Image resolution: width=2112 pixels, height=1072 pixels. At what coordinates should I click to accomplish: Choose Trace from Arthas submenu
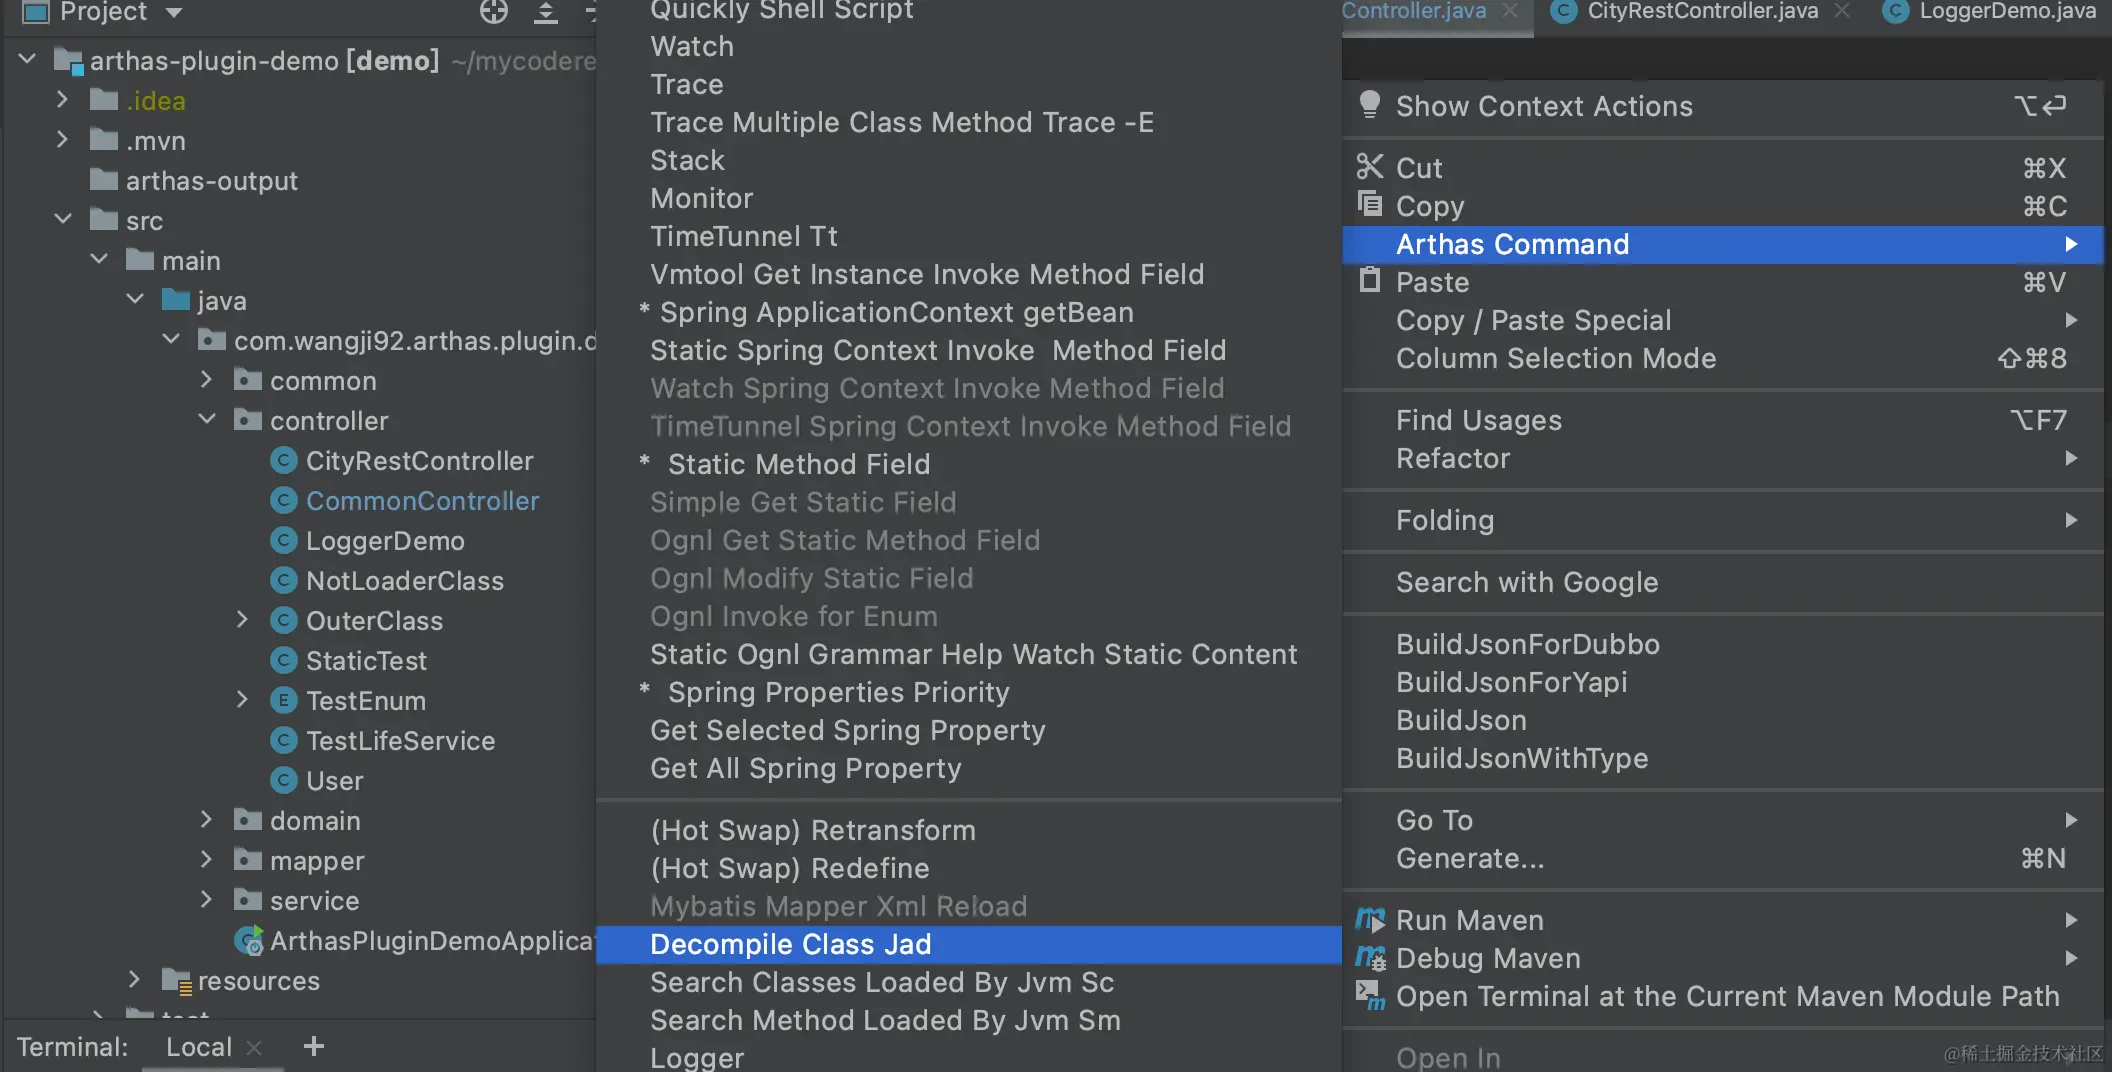tap(686, 84)
